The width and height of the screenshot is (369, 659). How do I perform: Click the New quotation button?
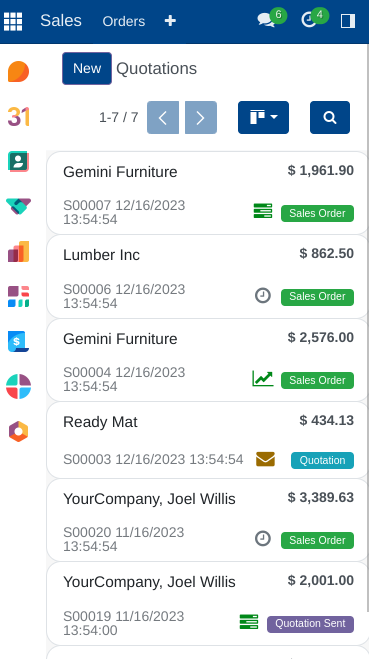click(87, 69)
